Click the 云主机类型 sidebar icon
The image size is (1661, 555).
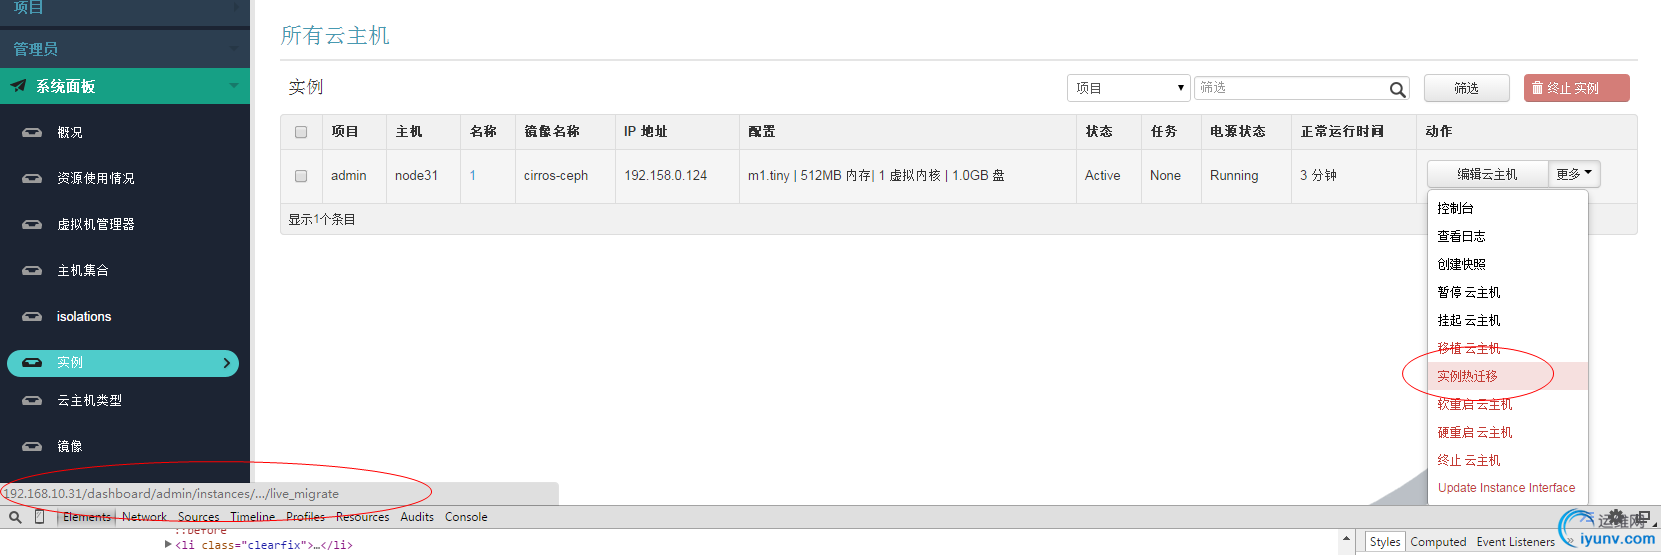(x=32, y=400)
